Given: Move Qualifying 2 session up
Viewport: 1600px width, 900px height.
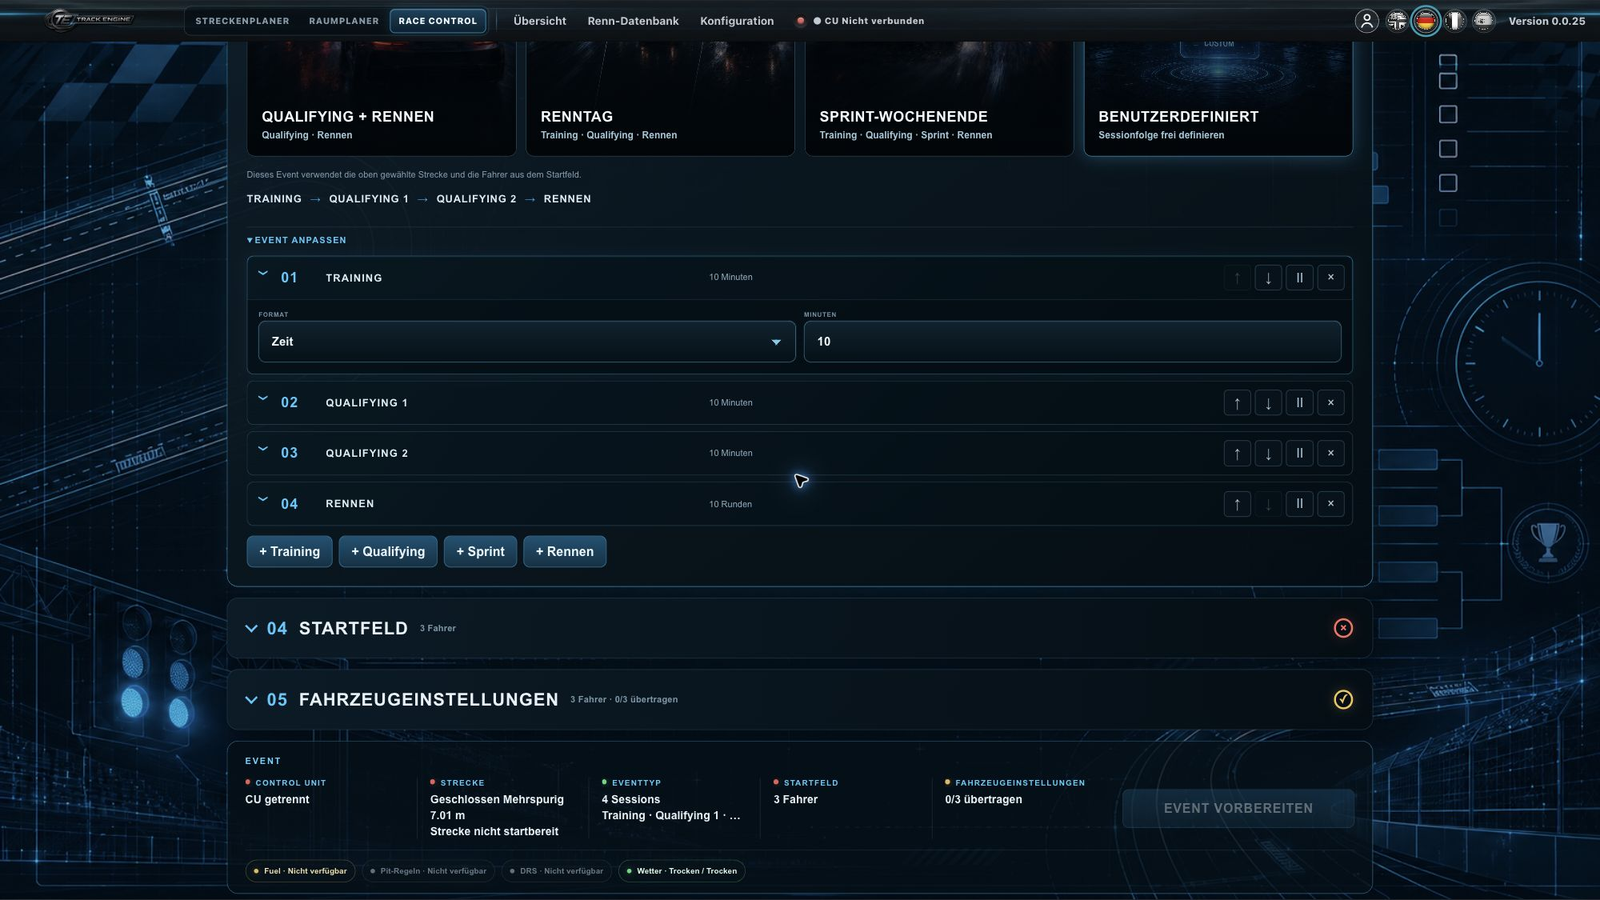Looking at the screenshot, I should tap(1237, 454).
